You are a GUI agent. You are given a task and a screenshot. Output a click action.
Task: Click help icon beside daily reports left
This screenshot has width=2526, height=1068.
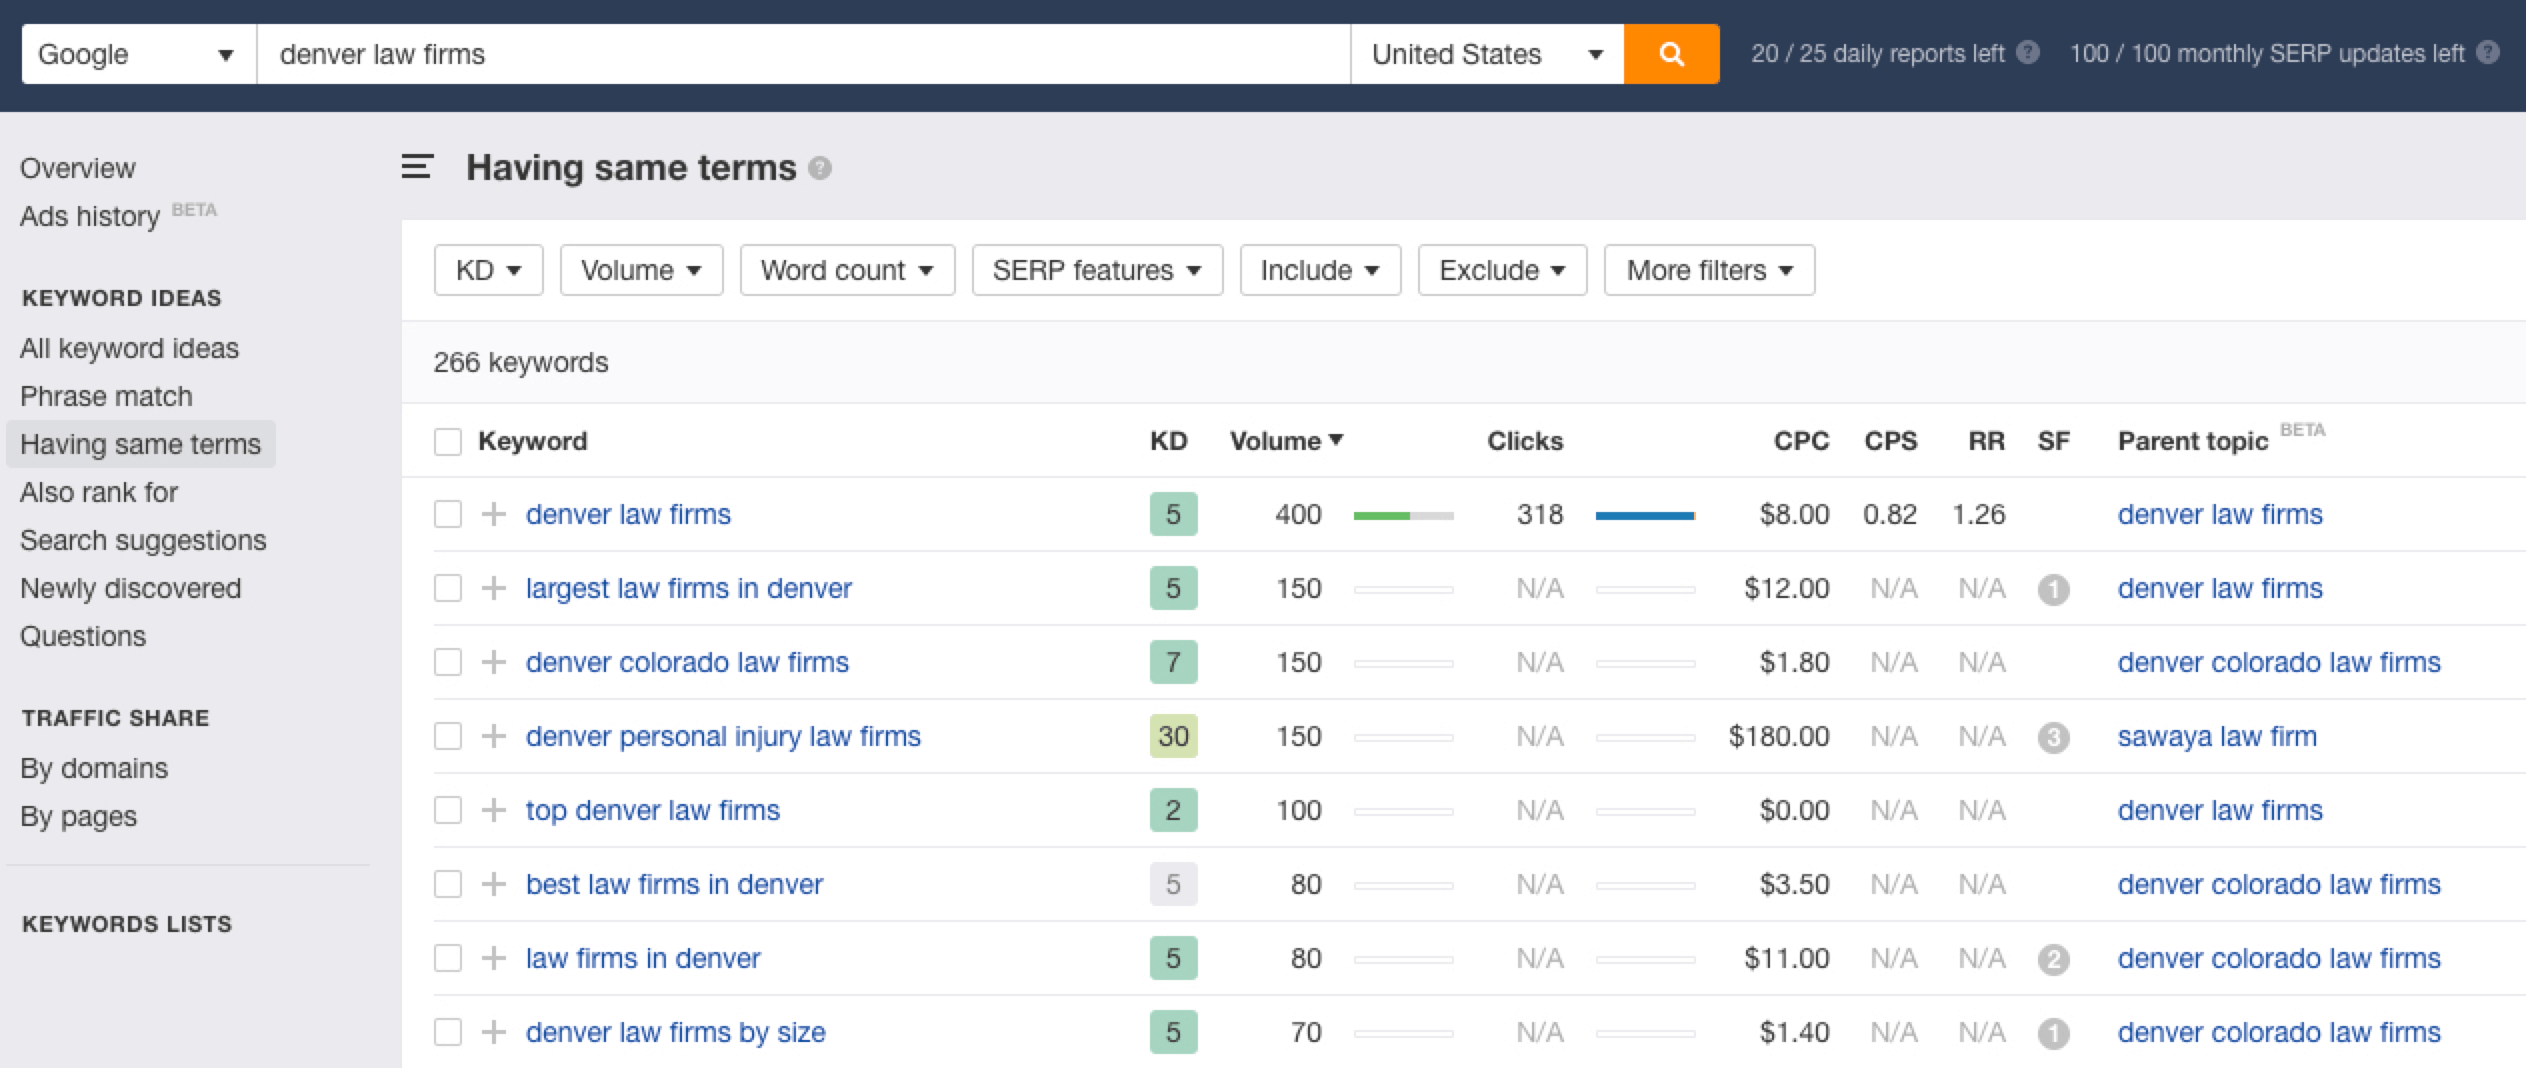click(x=2028, y=53)
